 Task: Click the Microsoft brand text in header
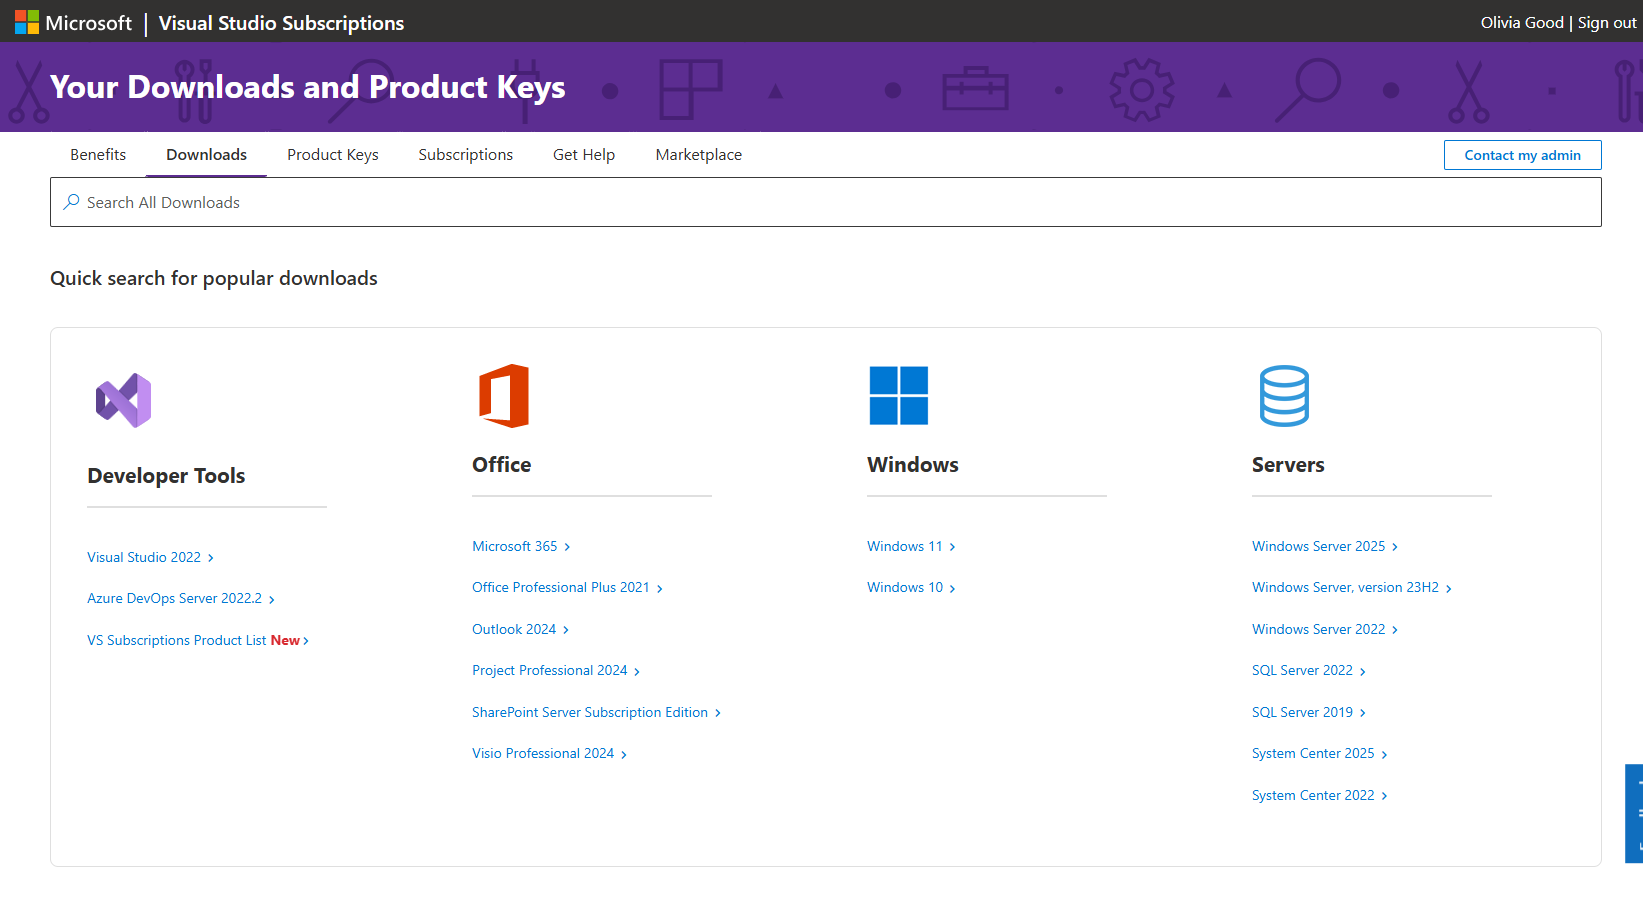88,23
